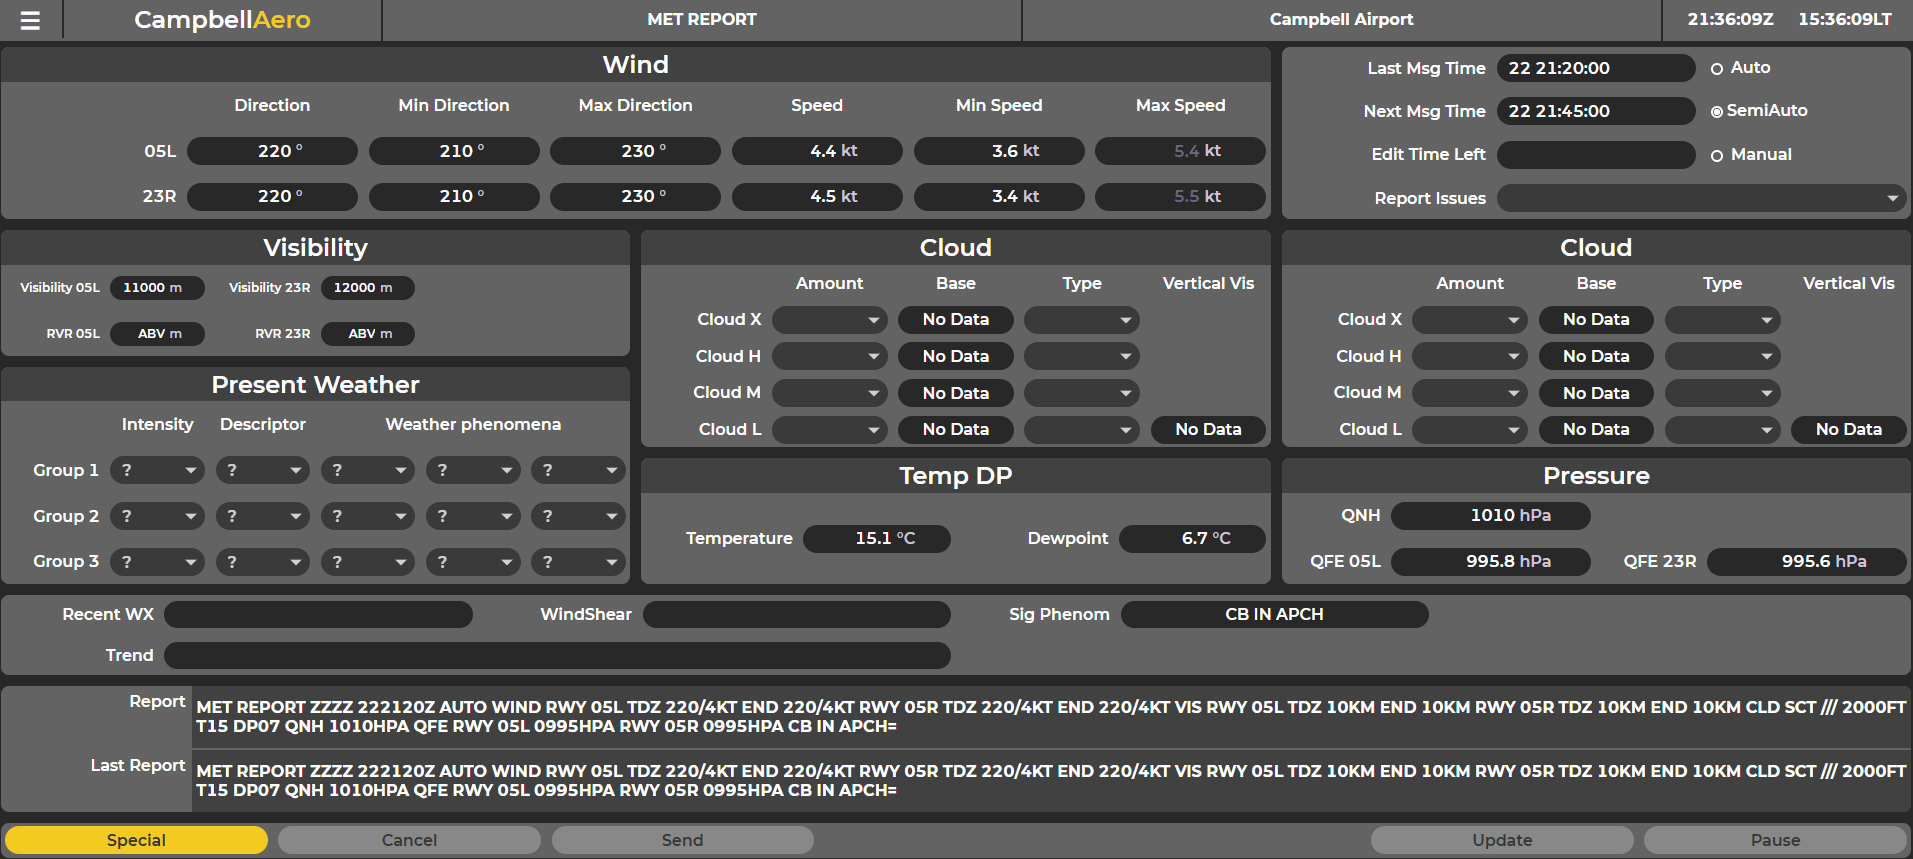Click the current Report text area
This screenshot has width=1913, height=859.
(1051, 717)
